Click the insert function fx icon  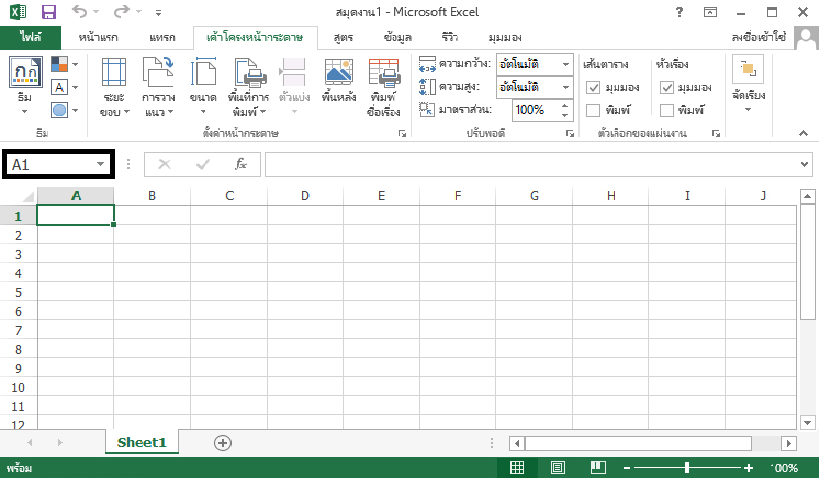pyautogui.click(x=240, y=164)
